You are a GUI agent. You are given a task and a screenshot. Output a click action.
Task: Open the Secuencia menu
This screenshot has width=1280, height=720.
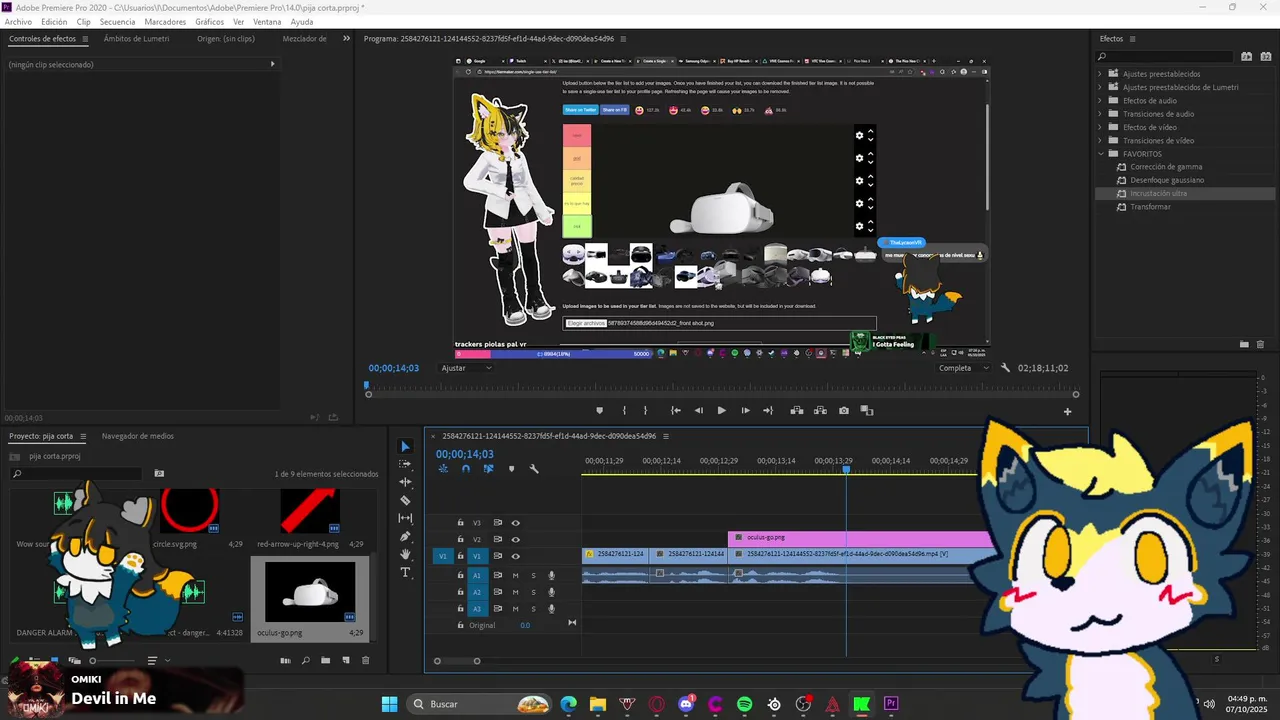point(117,22)
